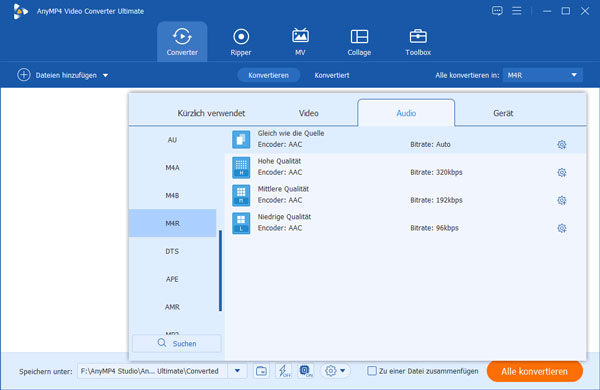
Task: Click the Niedrige Qualität preset icon
Action: pyautogui.click(x=241, y=223)
